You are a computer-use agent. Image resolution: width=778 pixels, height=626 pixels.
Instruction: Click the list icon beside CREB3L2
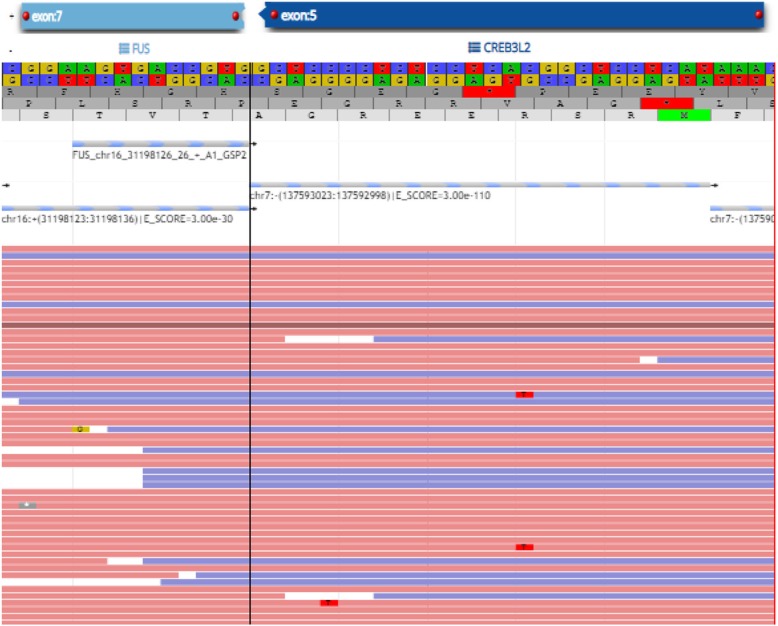tap(475, 47)
